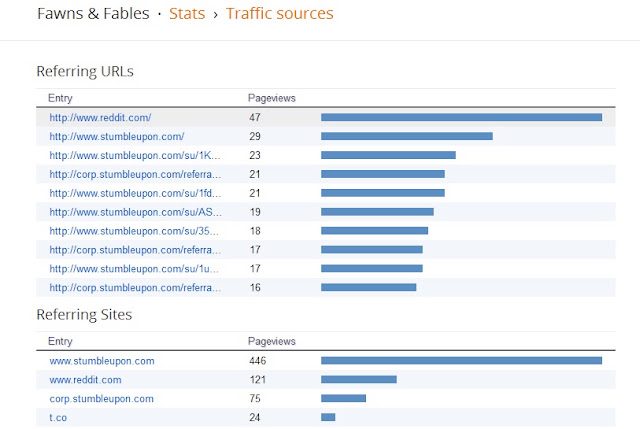Open the Traffic sources breadcrumb link
This screenshot has width=640, height=429.
point(280,13)
